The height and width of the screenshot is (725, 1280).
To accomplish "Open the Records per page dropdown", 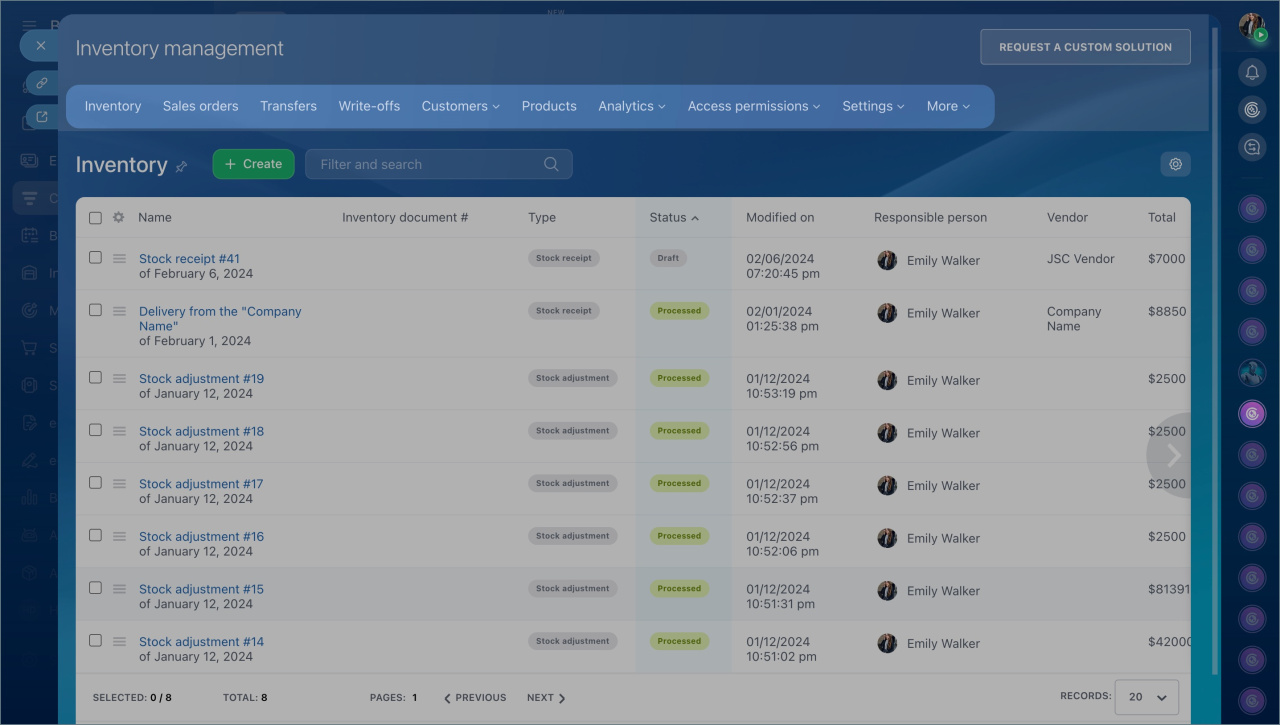I will point(1147,697).
